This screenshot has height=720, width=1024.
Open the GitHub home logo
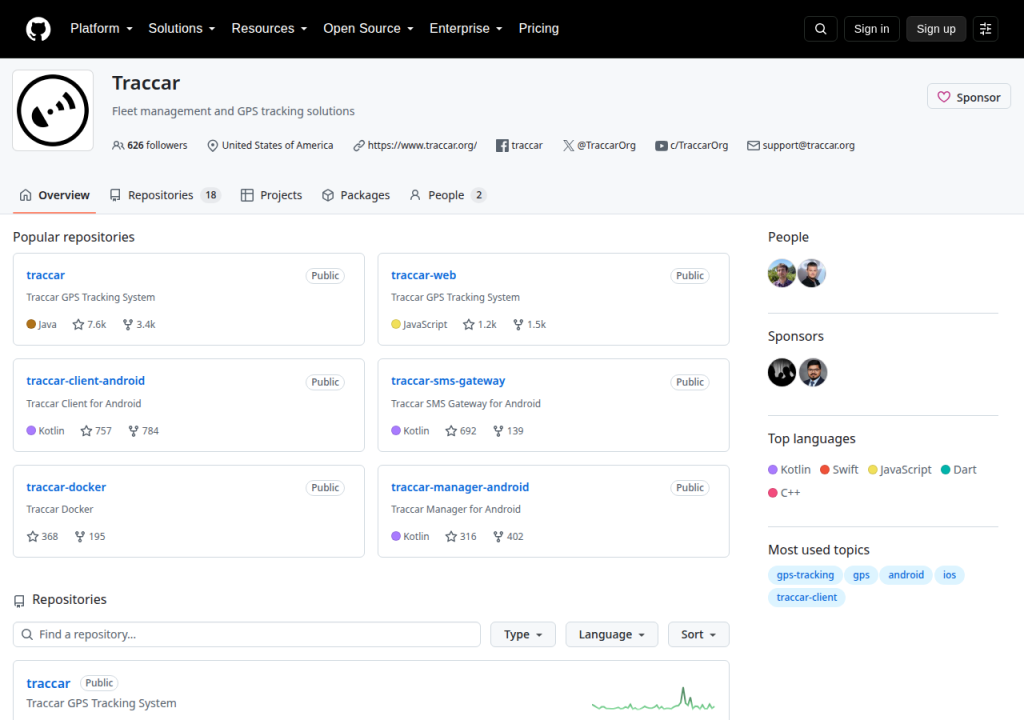click(x=38, y=29)
